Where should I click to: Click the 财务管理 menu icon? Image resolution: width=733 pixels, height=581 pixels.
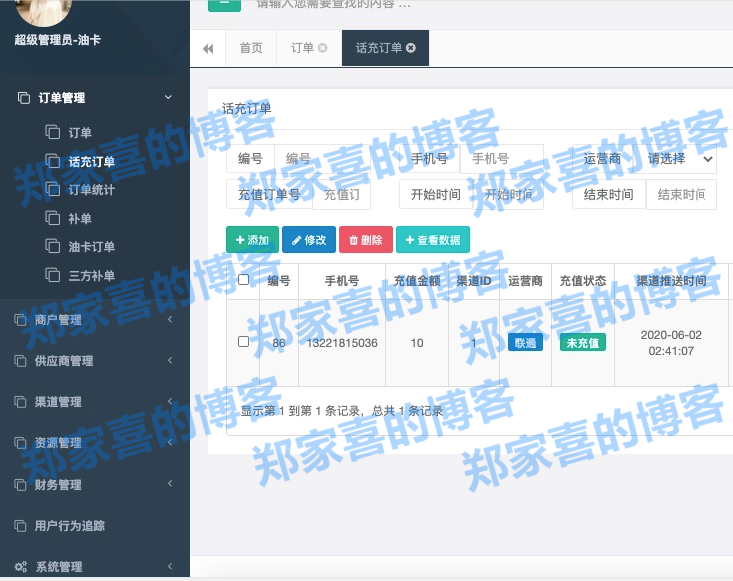[x=20, y=485]
